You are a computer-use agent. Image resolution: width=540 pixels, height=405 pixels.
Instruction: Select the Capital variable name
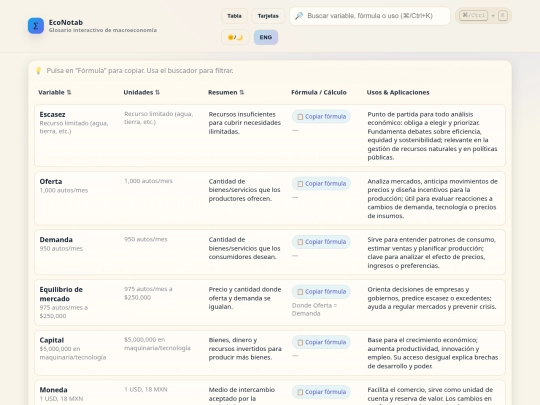tap(52, 340)
